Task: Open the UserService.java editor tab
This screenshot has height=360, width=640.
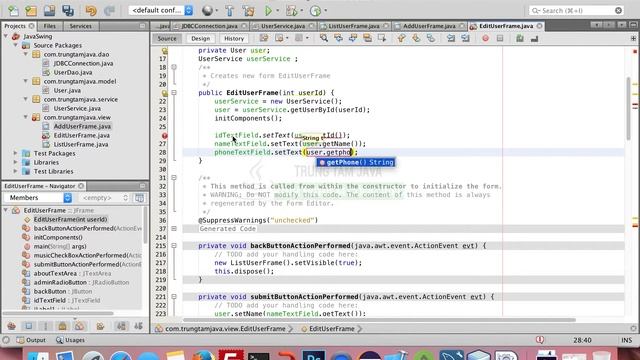Action: point(282,26)
